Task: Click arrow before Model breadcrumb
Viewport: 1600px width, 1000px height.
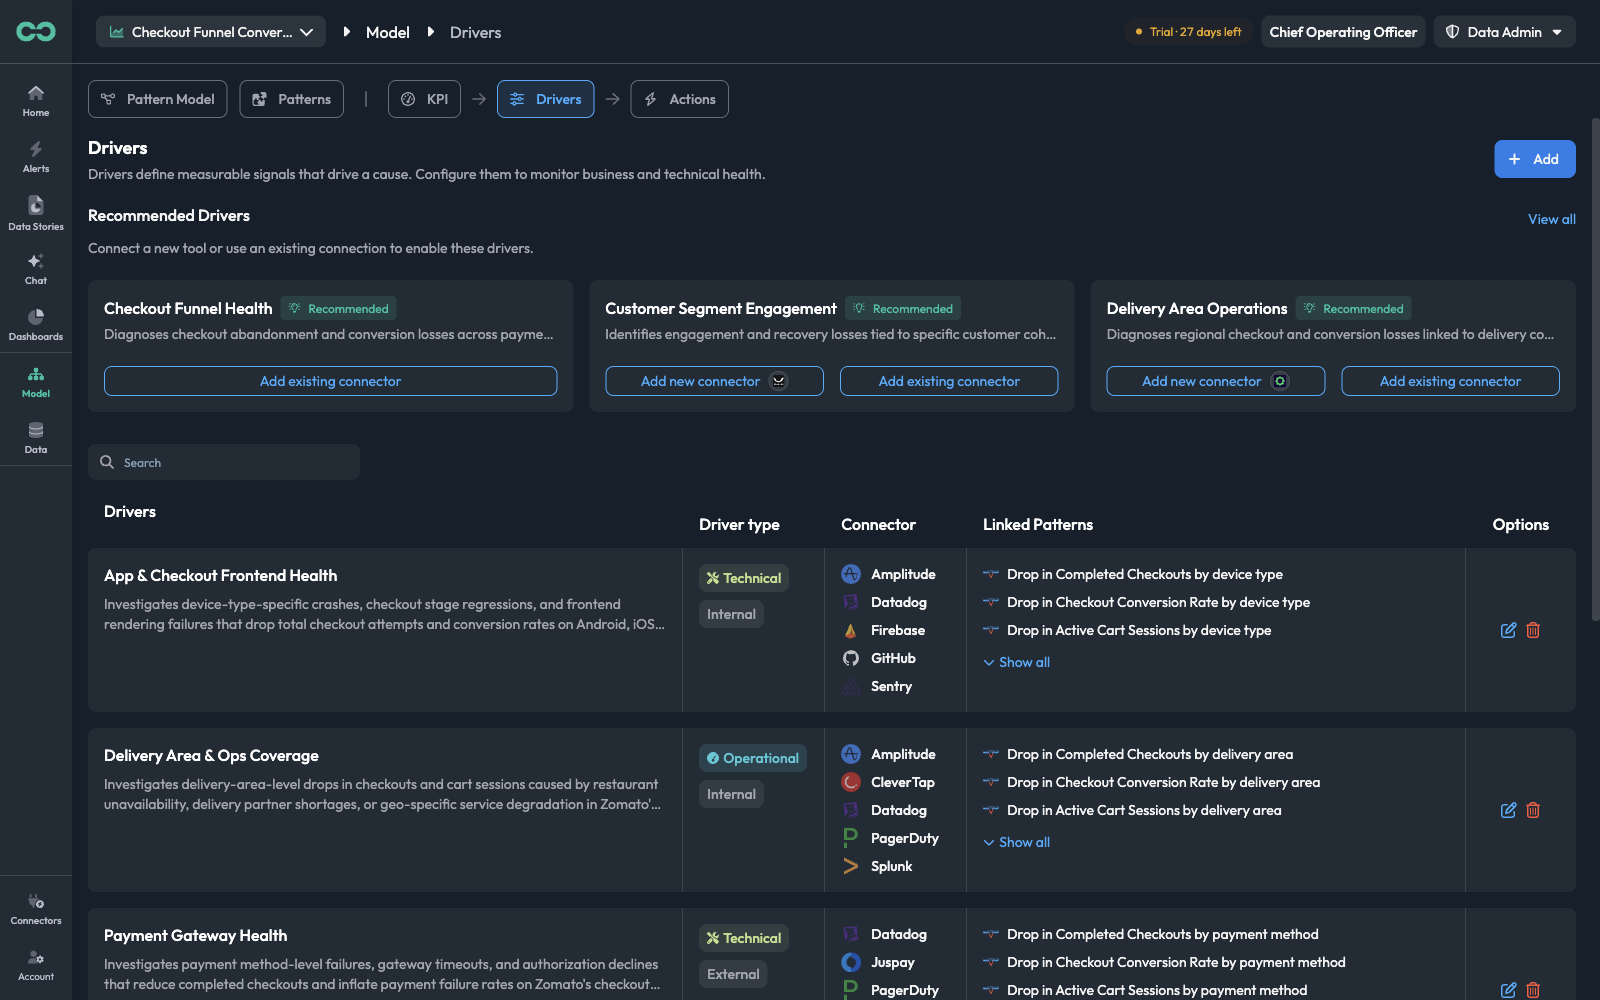Action: click(x=347, y=32)
